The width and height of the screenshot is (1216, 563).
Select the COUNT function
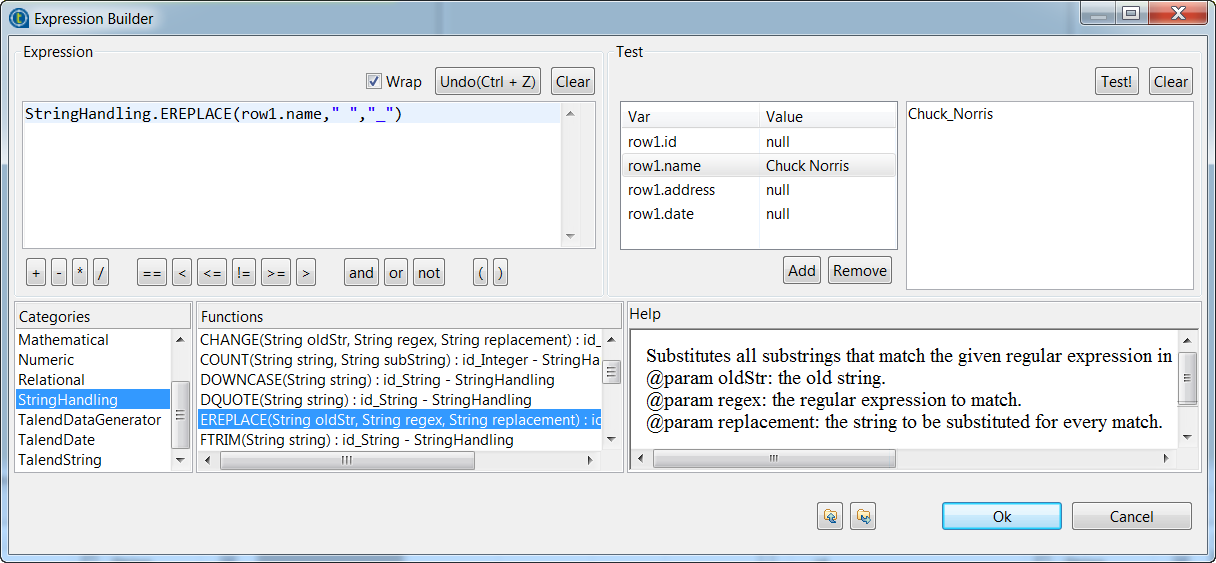point(400,360)
